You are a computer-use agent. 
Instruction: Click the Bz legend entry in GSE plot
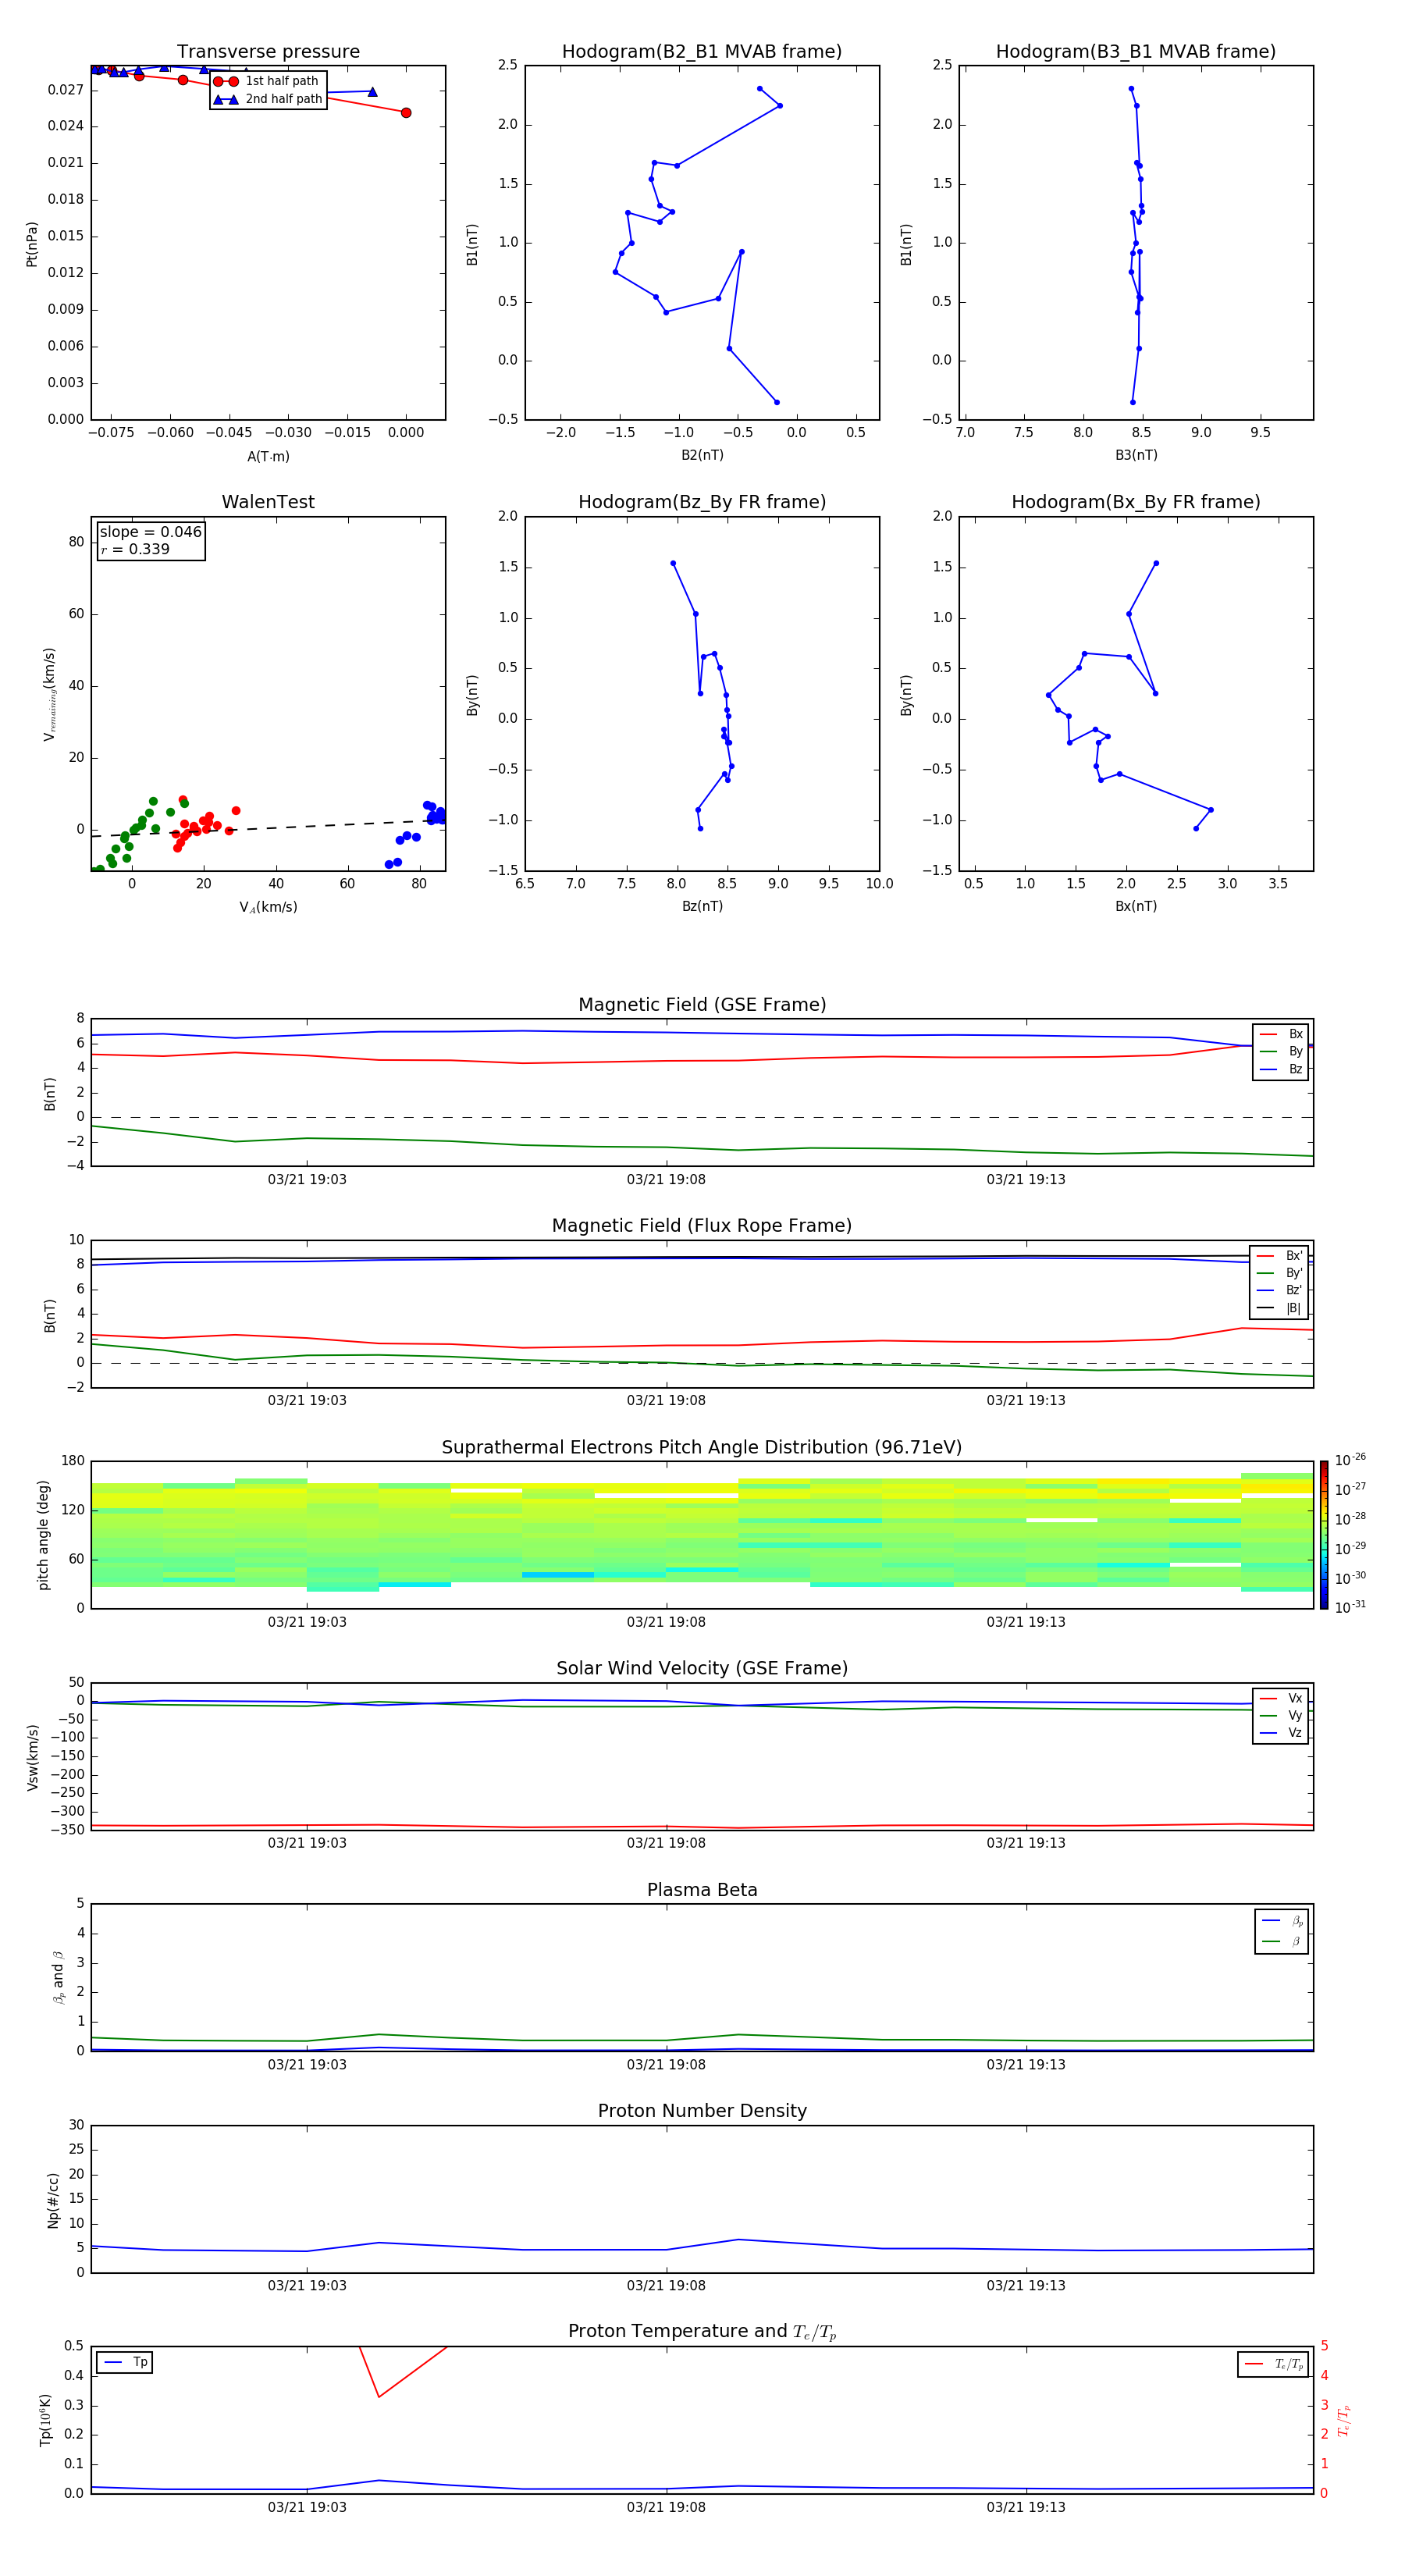coord(1281,1069)
